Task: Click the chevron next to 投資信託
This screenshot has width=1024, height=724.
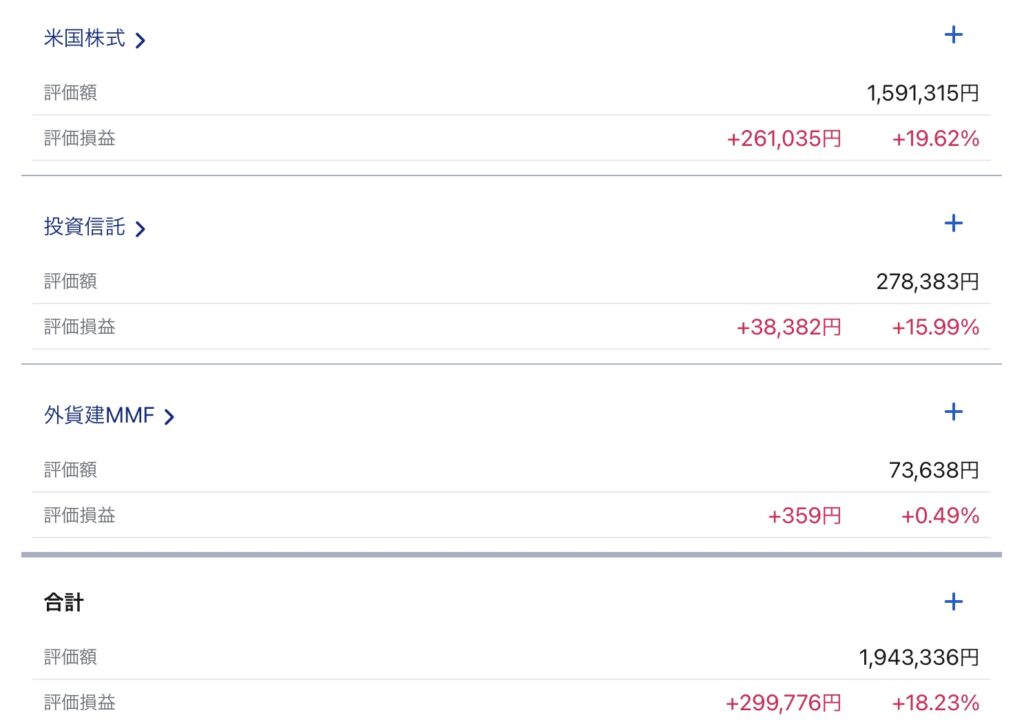Action: pos(140,229)
